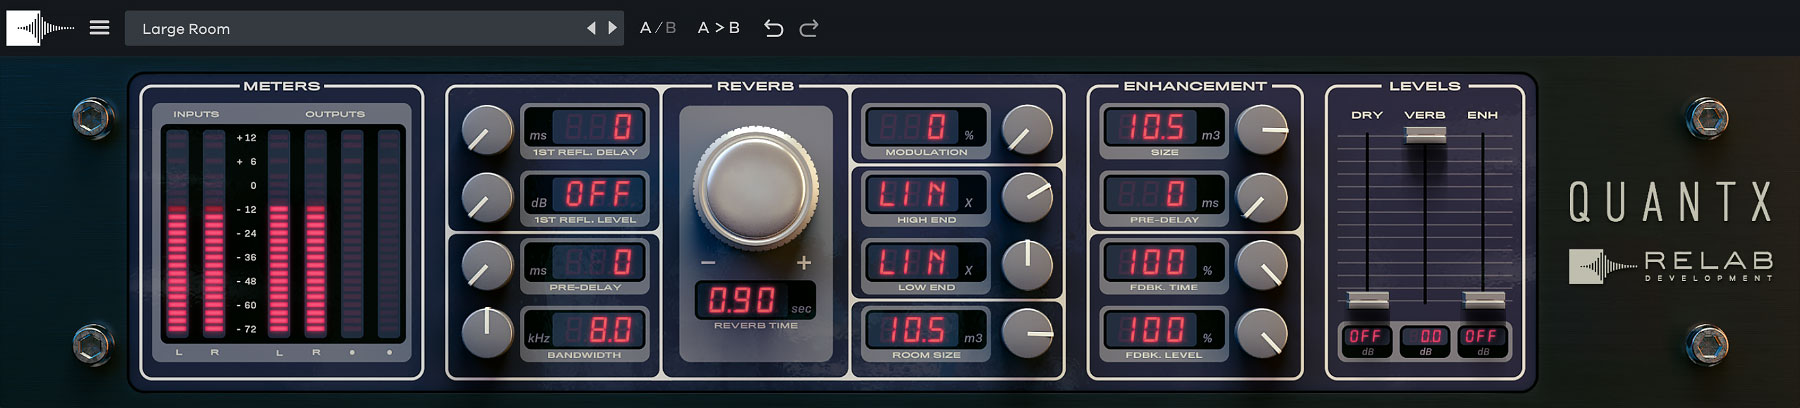Image resolution: width=1800 pixels, height=408 pixels.
Task: Click the Room Size 10.5 m3 display
Action: coord(926,330)
